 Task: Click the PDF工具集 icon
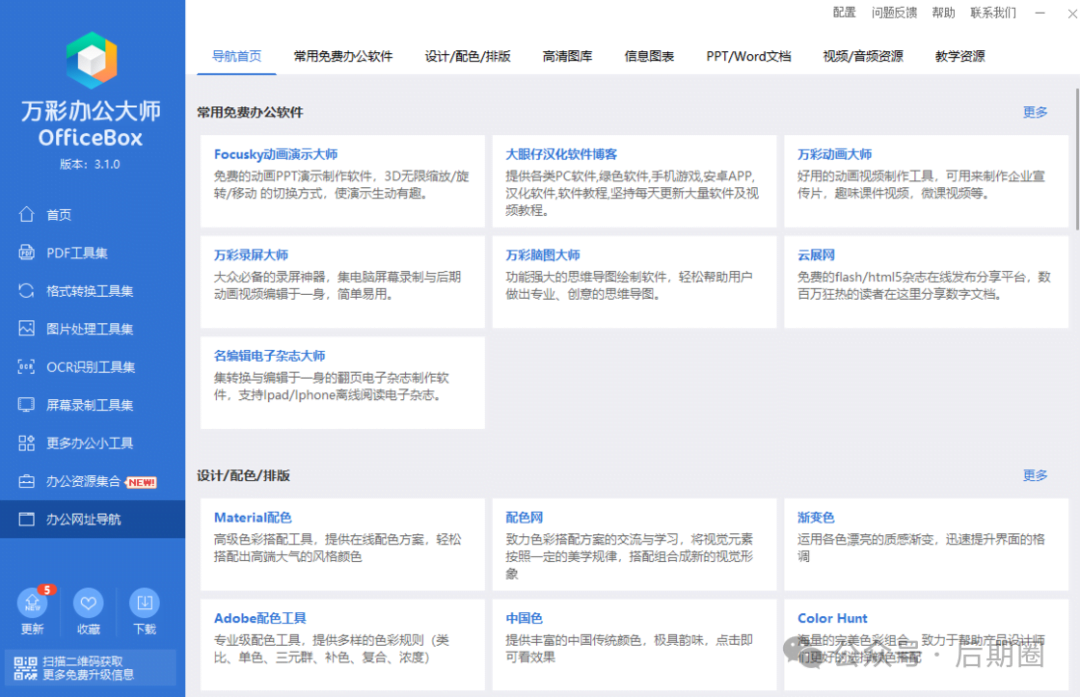pyautogui.click(x=26, y=252)
